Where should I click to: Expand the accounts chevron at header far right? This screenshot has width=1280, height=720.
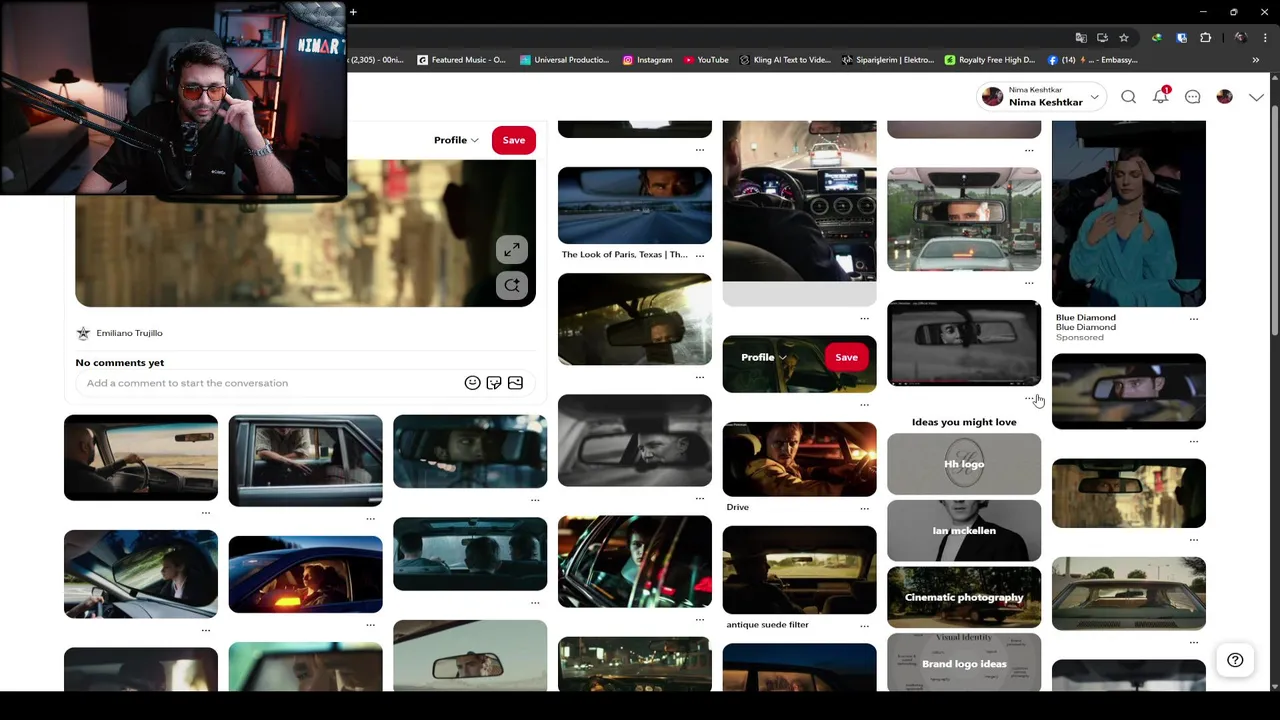[1256, 97]
